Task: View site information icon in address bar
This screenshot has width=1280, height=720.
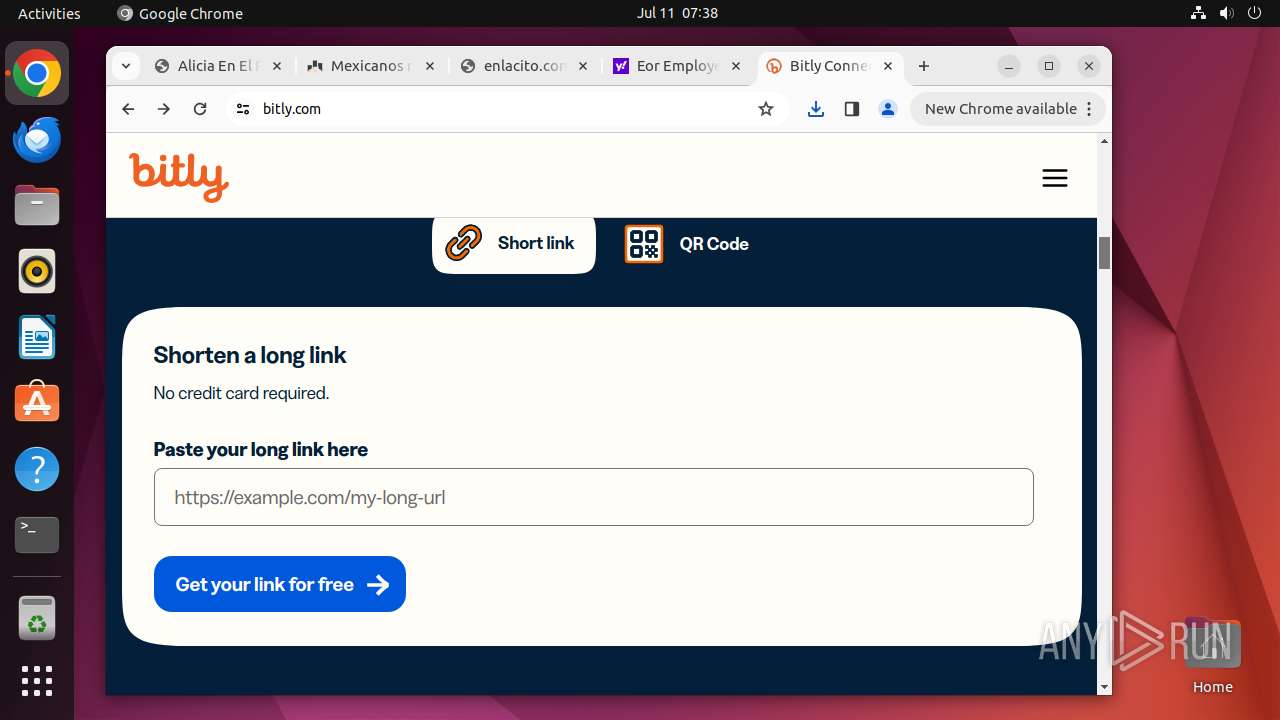Action: tap(242, 109)
